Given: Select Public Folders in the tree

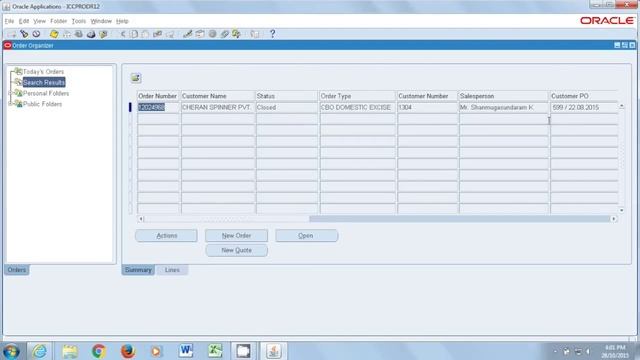Looking at the screenshot, I should [x=42, y=104].
